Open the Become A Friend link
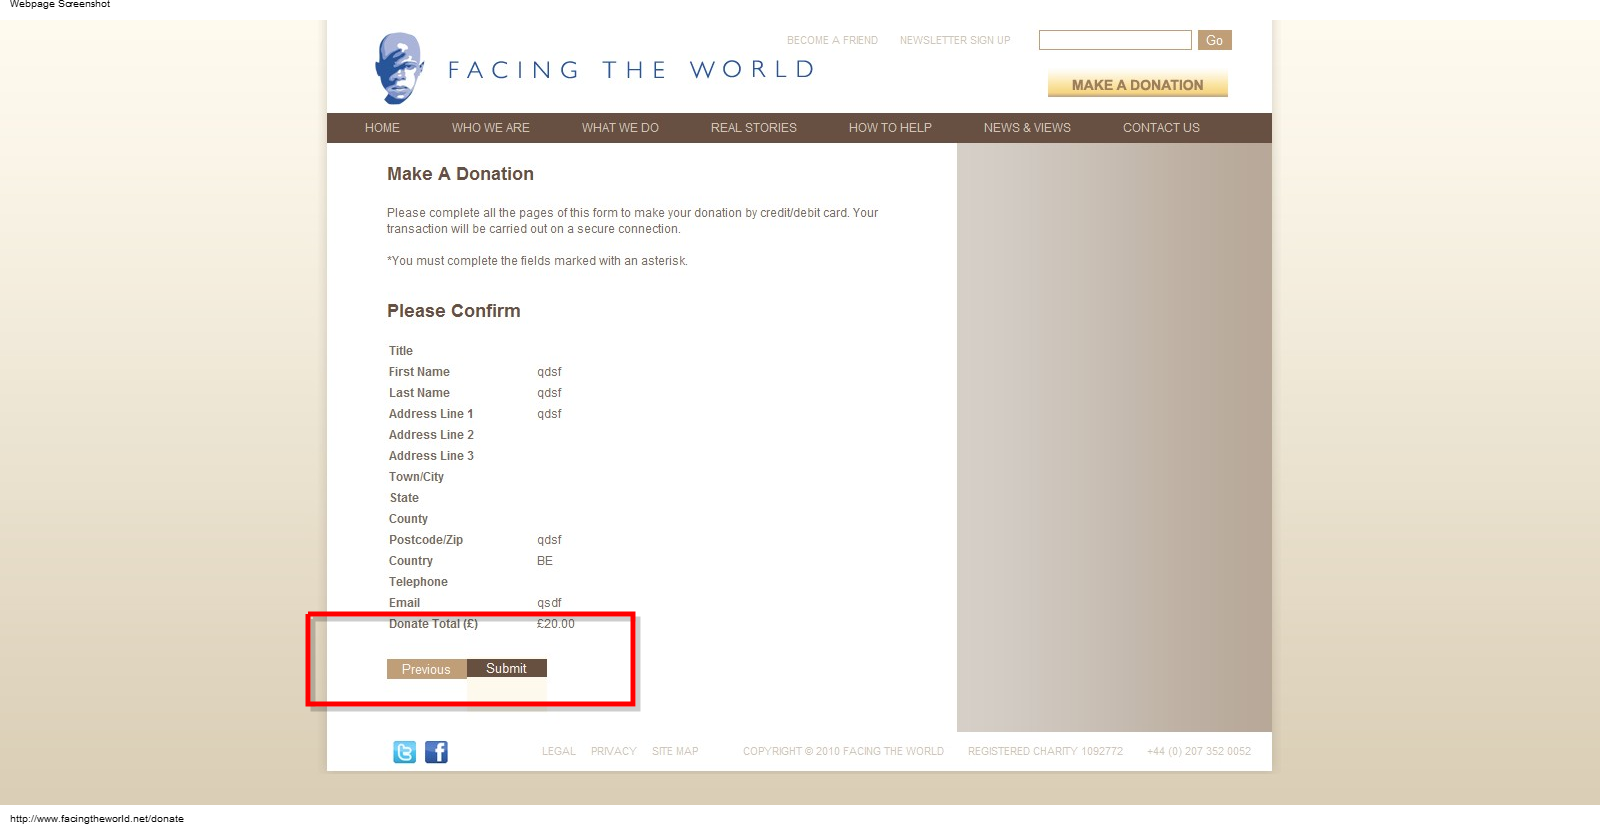Image resolution: width=1600 pixels, height=825 pixels. [832, 41]
